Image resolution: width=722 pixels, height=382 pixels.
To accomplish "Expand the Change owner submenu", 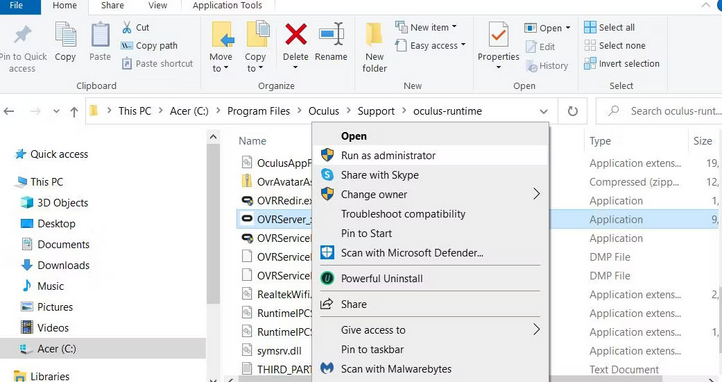I will tap(431, 194).
